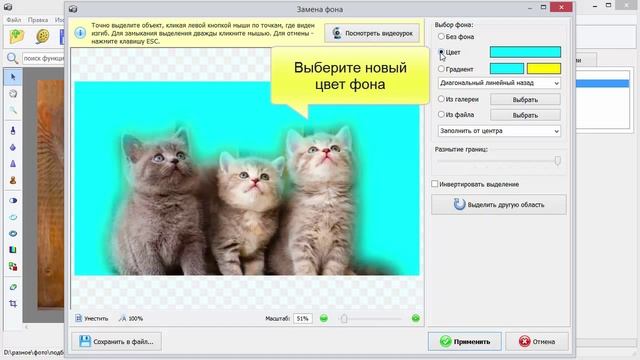Viewport: 640px width, 360px height.
Task: Click 'Выделить другую область' button
Action: coord(499,204)
